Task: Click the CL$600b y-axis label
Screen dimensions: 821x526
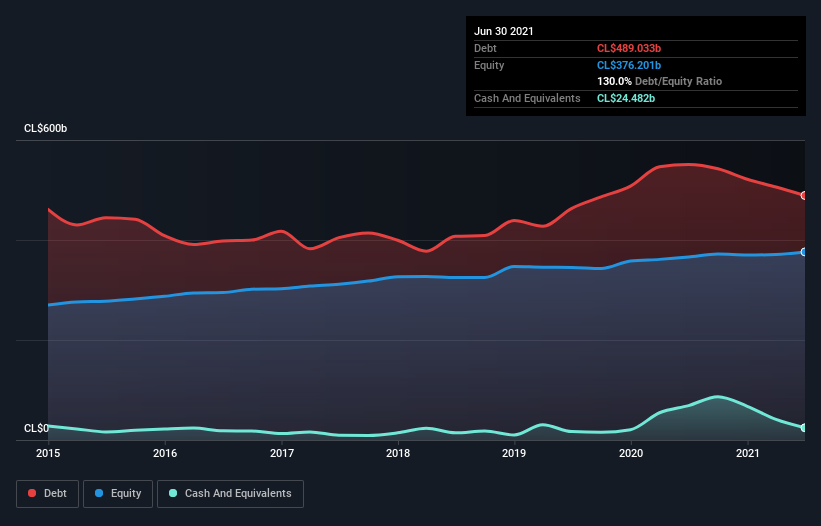Action: pos(46,128)
